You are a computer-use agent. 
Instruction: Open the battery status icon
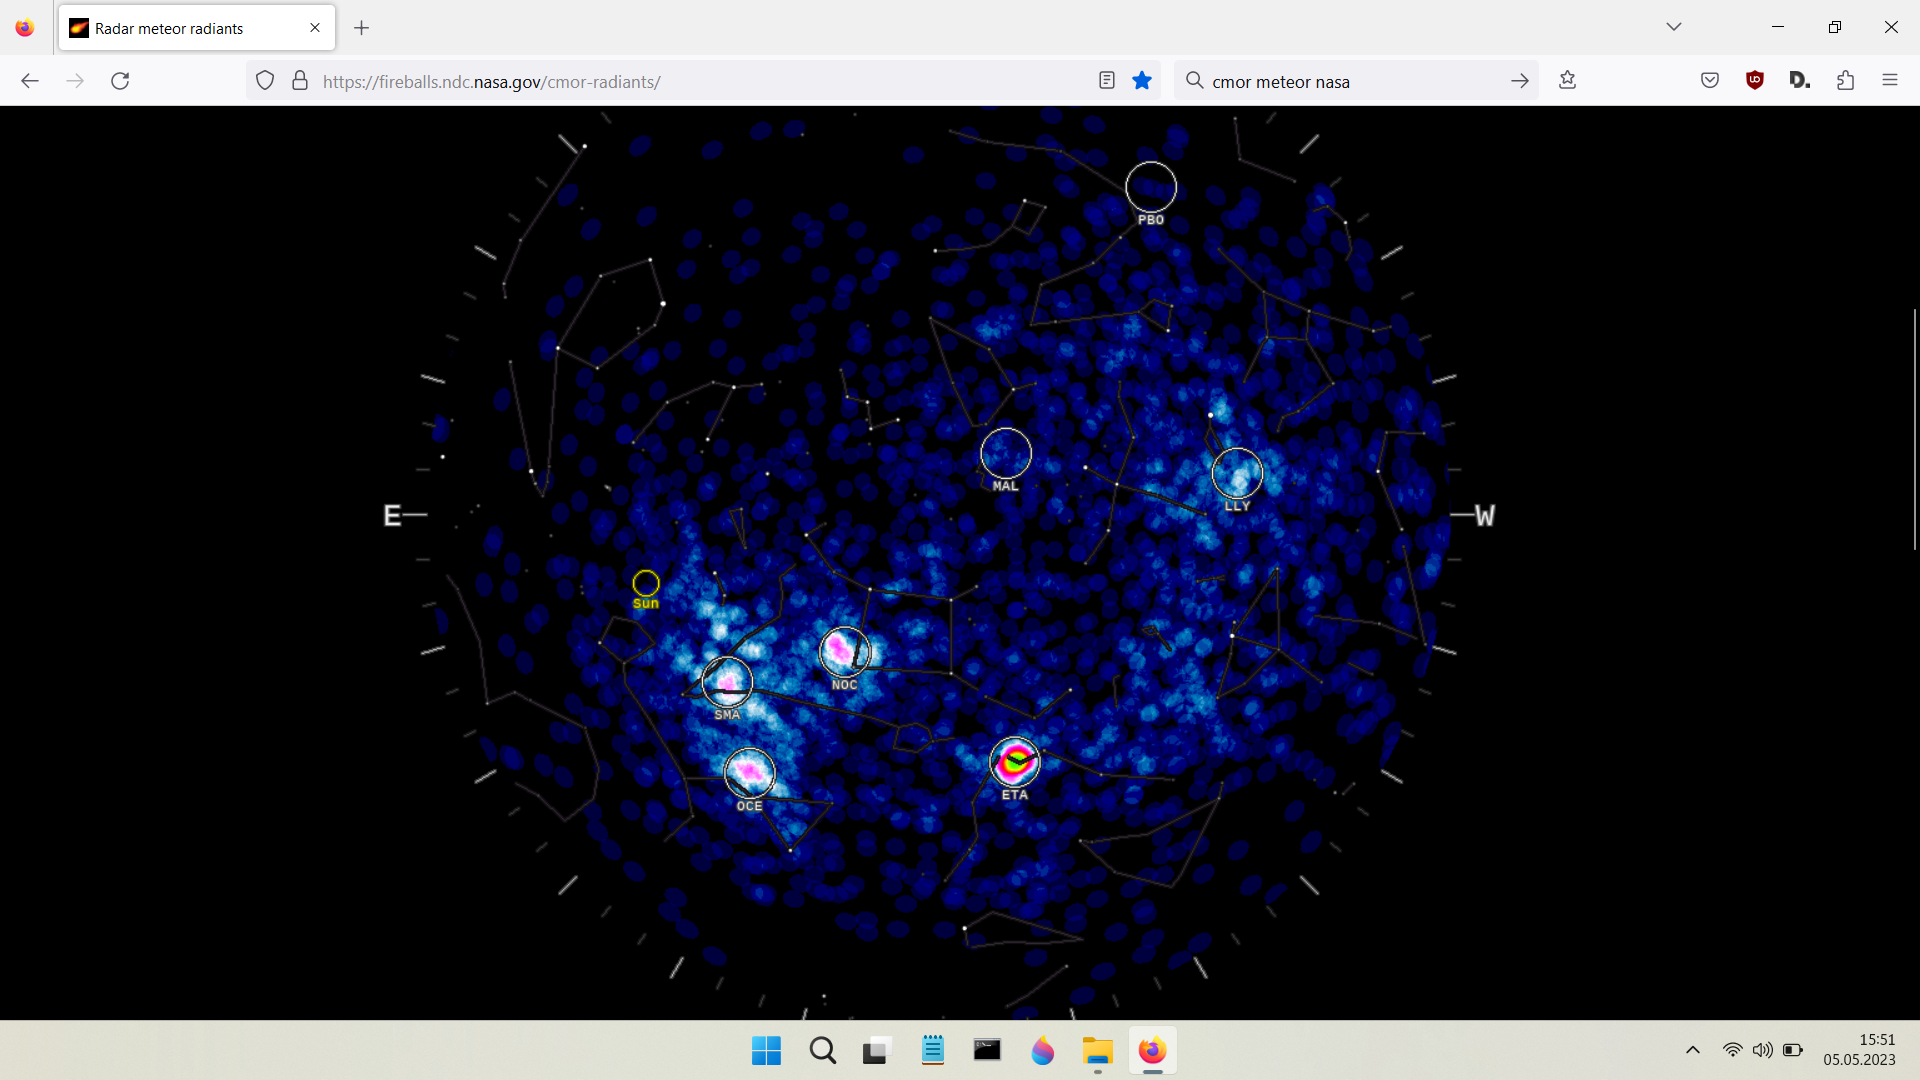click(1793, 1050)
